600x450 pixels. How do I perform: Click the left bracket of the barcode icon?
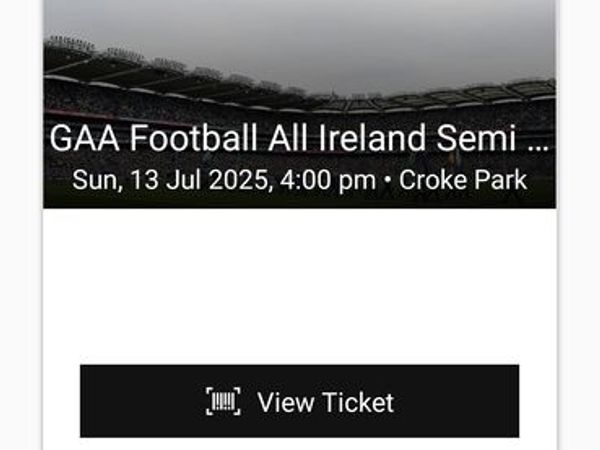point(209,401)
